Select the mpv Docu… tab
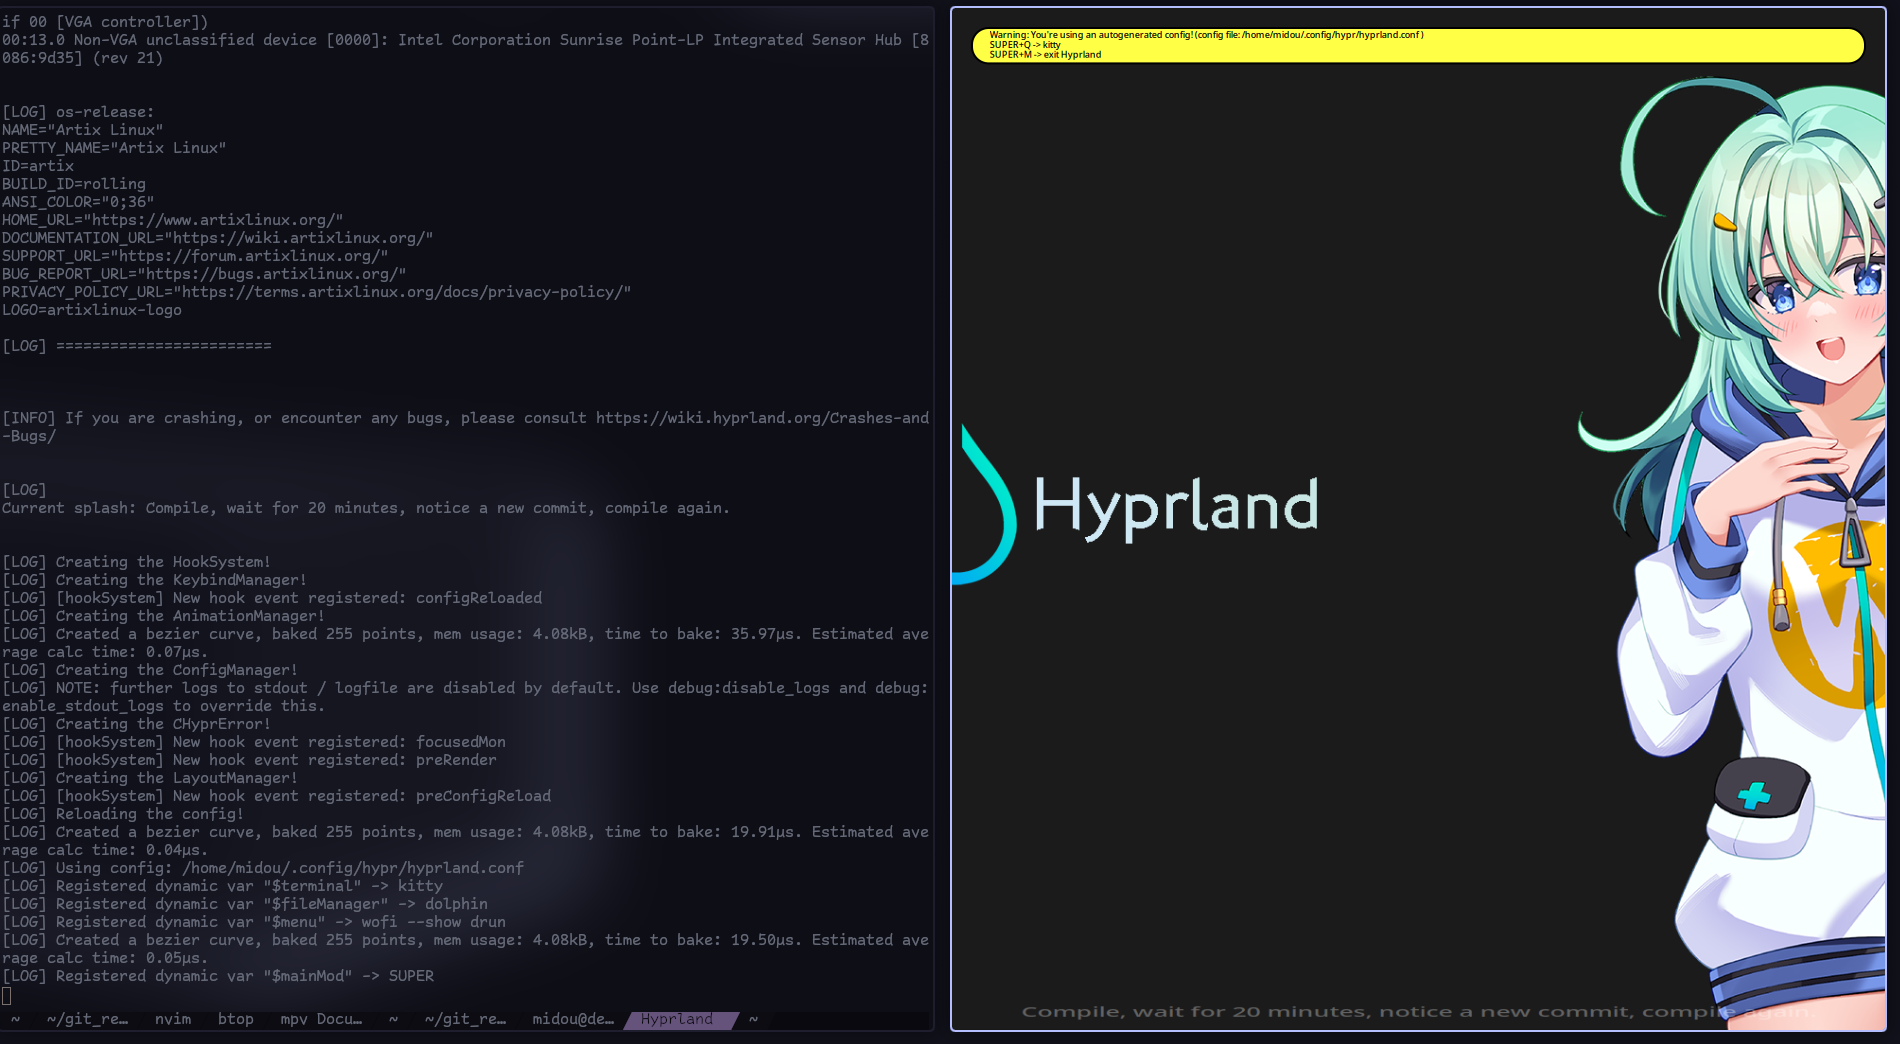 [320, 1019]
